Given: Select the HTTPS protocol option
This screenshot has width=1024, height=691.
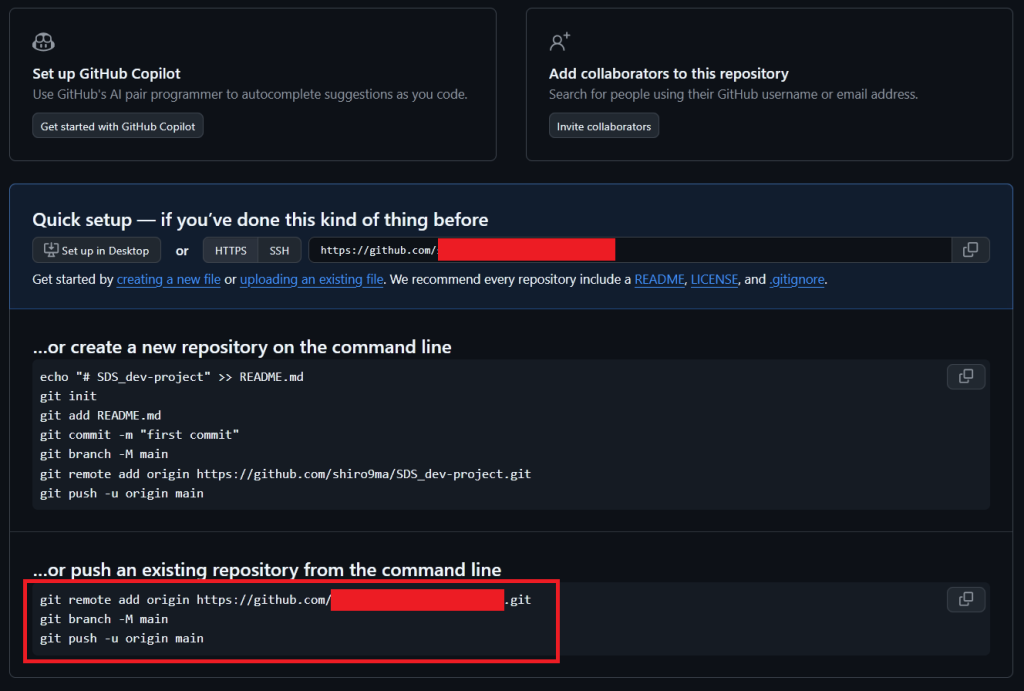Looking at the screenshot, I should click(231, 250).
